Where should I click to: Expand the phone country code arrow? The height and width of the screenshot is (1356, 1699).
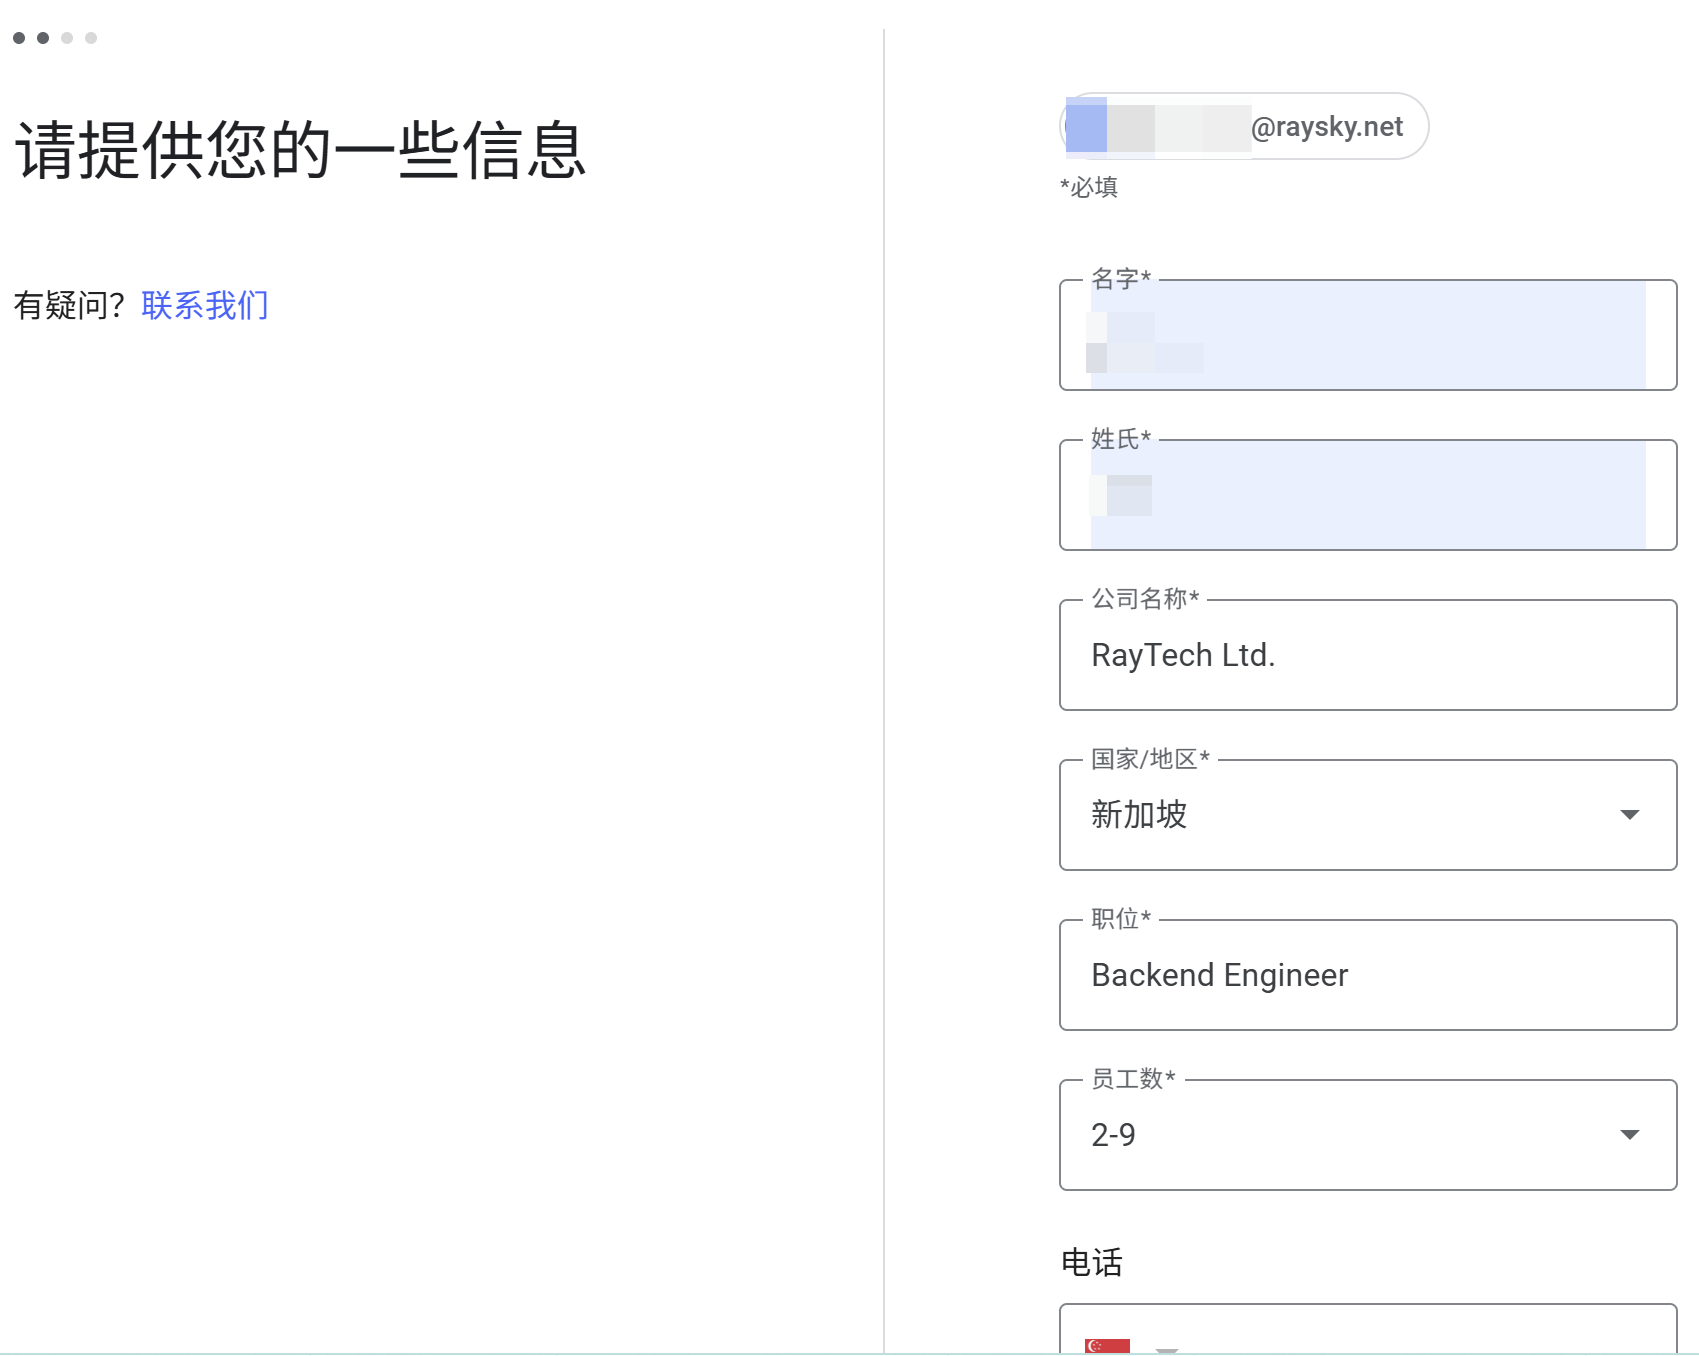[x=1166, y=1349]
